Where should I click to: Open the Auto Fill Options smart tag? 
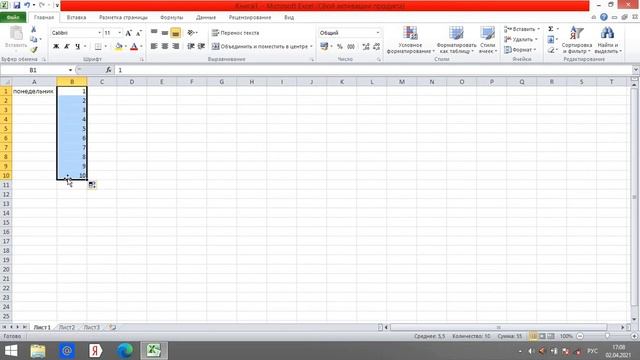[x=92, y=185]
